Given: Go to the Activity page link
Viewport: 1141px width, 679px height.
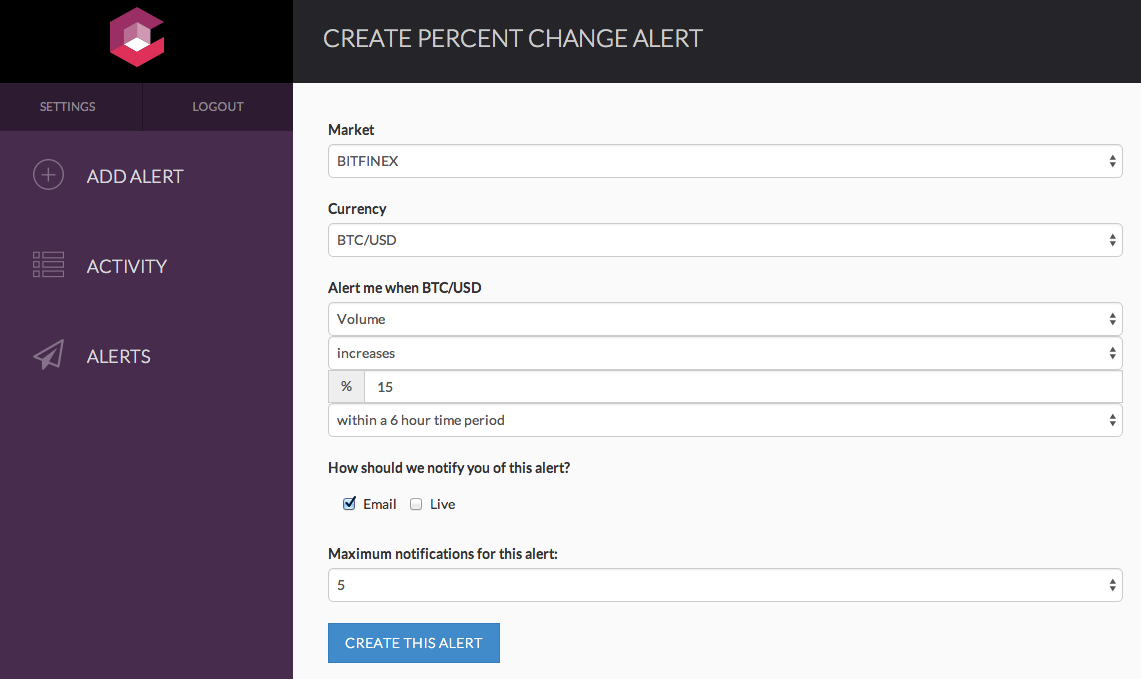Looking at the screenshot, I should click(x=127, y=266).
